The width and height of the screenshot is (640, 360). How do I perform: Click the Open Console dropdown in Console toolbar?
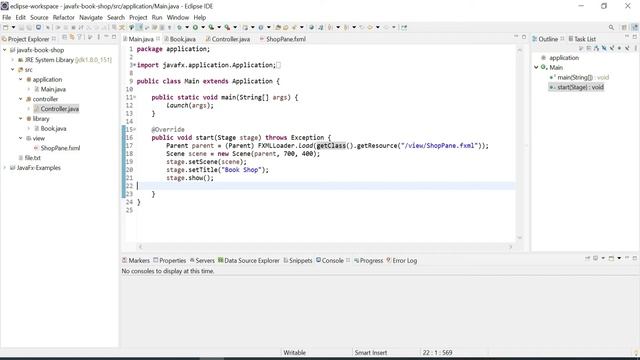pyautogui.click(x=619, y=258)
